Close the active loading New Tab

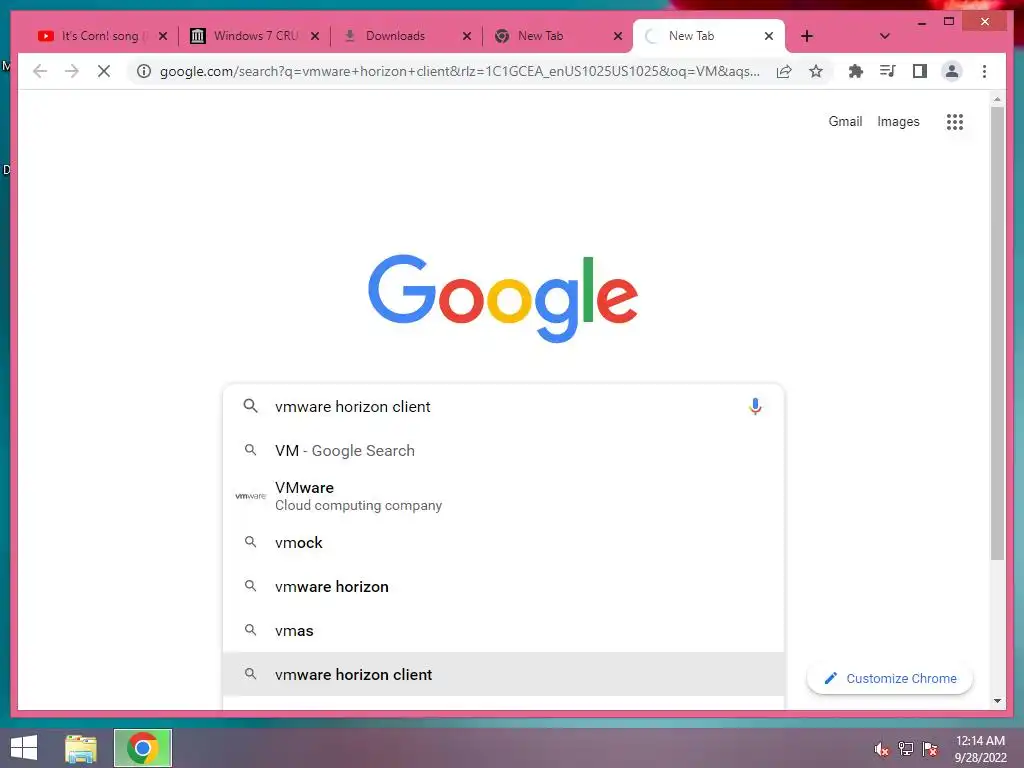click(769, 36)
